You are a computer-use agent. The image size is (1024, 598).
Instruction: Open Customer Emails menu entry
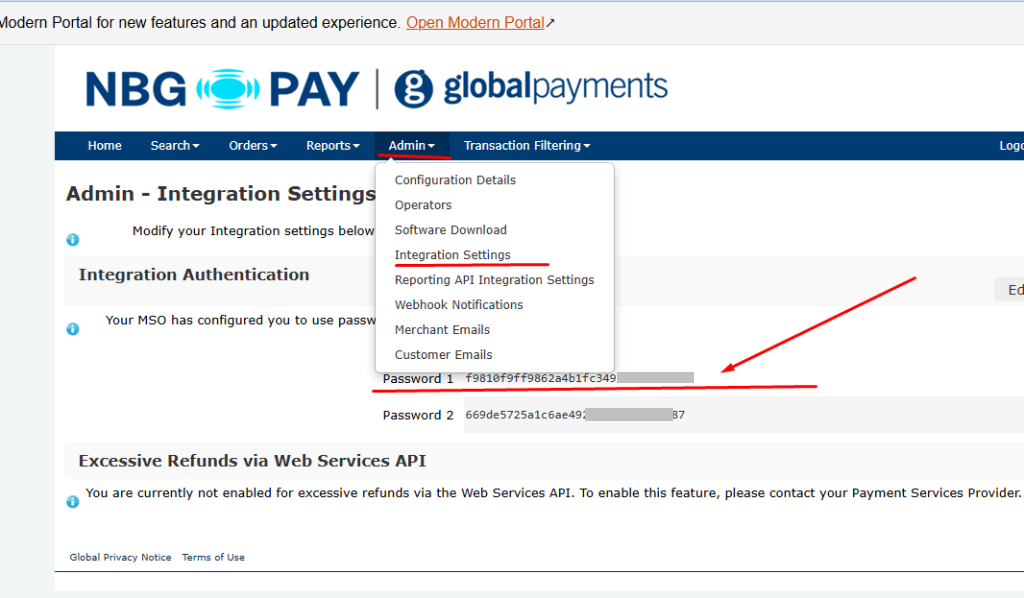point(443,354)
